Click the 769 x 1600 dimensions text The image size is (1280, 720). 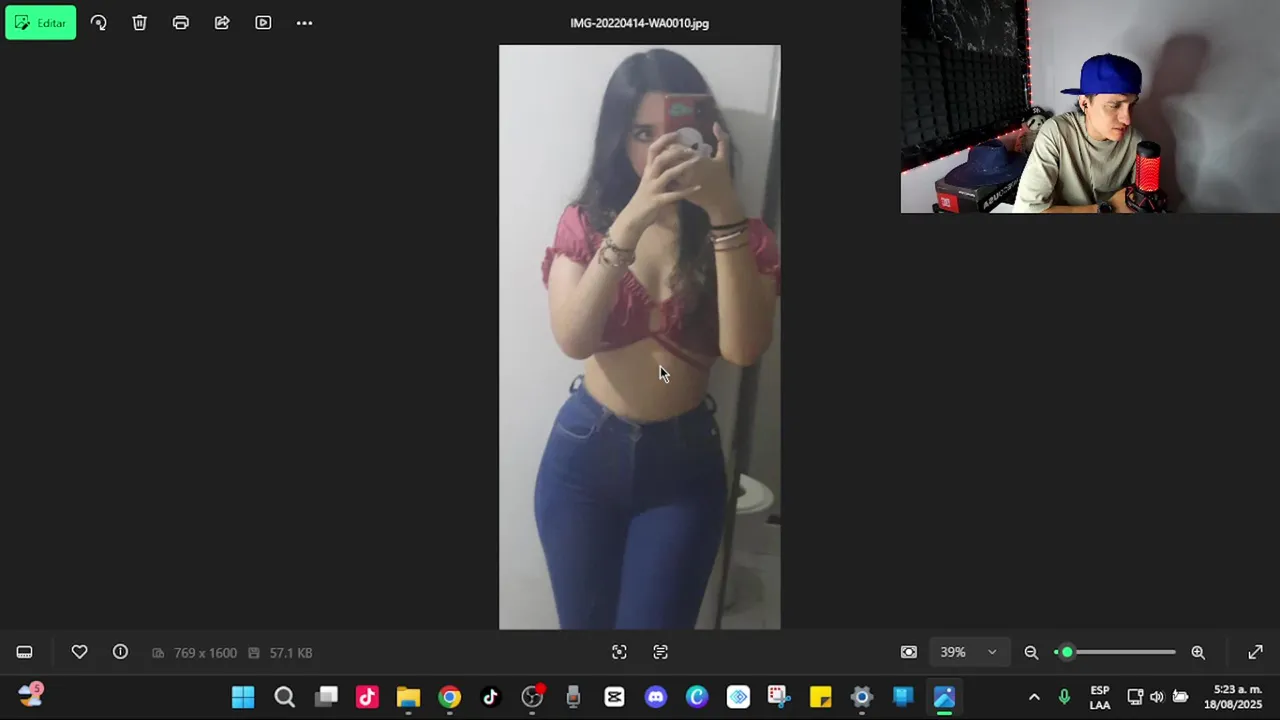pyautogui.click(x=205, y=653)
